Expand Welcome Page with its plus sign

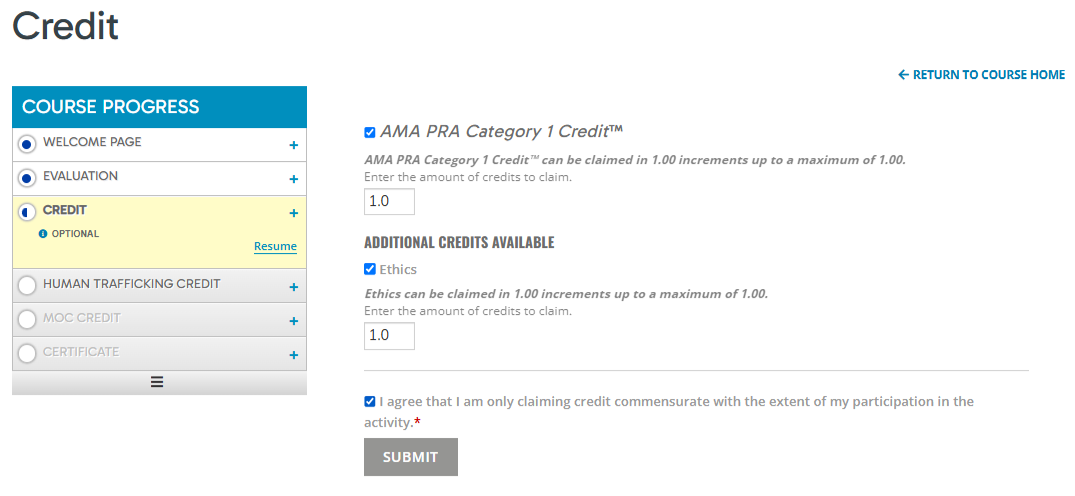(293, 145)
